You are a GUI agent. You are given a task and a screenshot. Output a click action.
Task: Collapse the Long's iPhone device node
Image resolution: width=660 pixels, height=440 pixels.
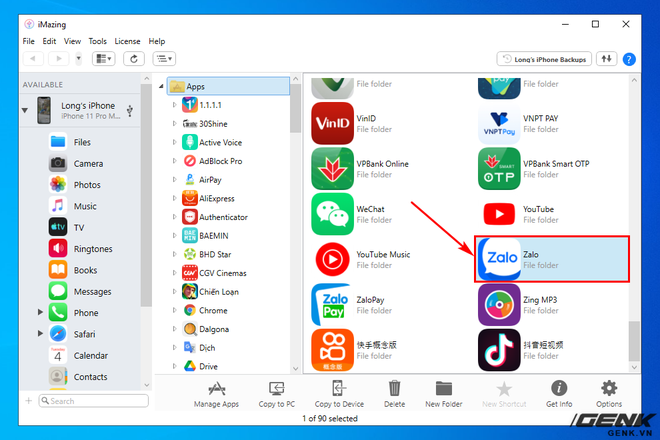pyautogui.click(x=25, y=110)
